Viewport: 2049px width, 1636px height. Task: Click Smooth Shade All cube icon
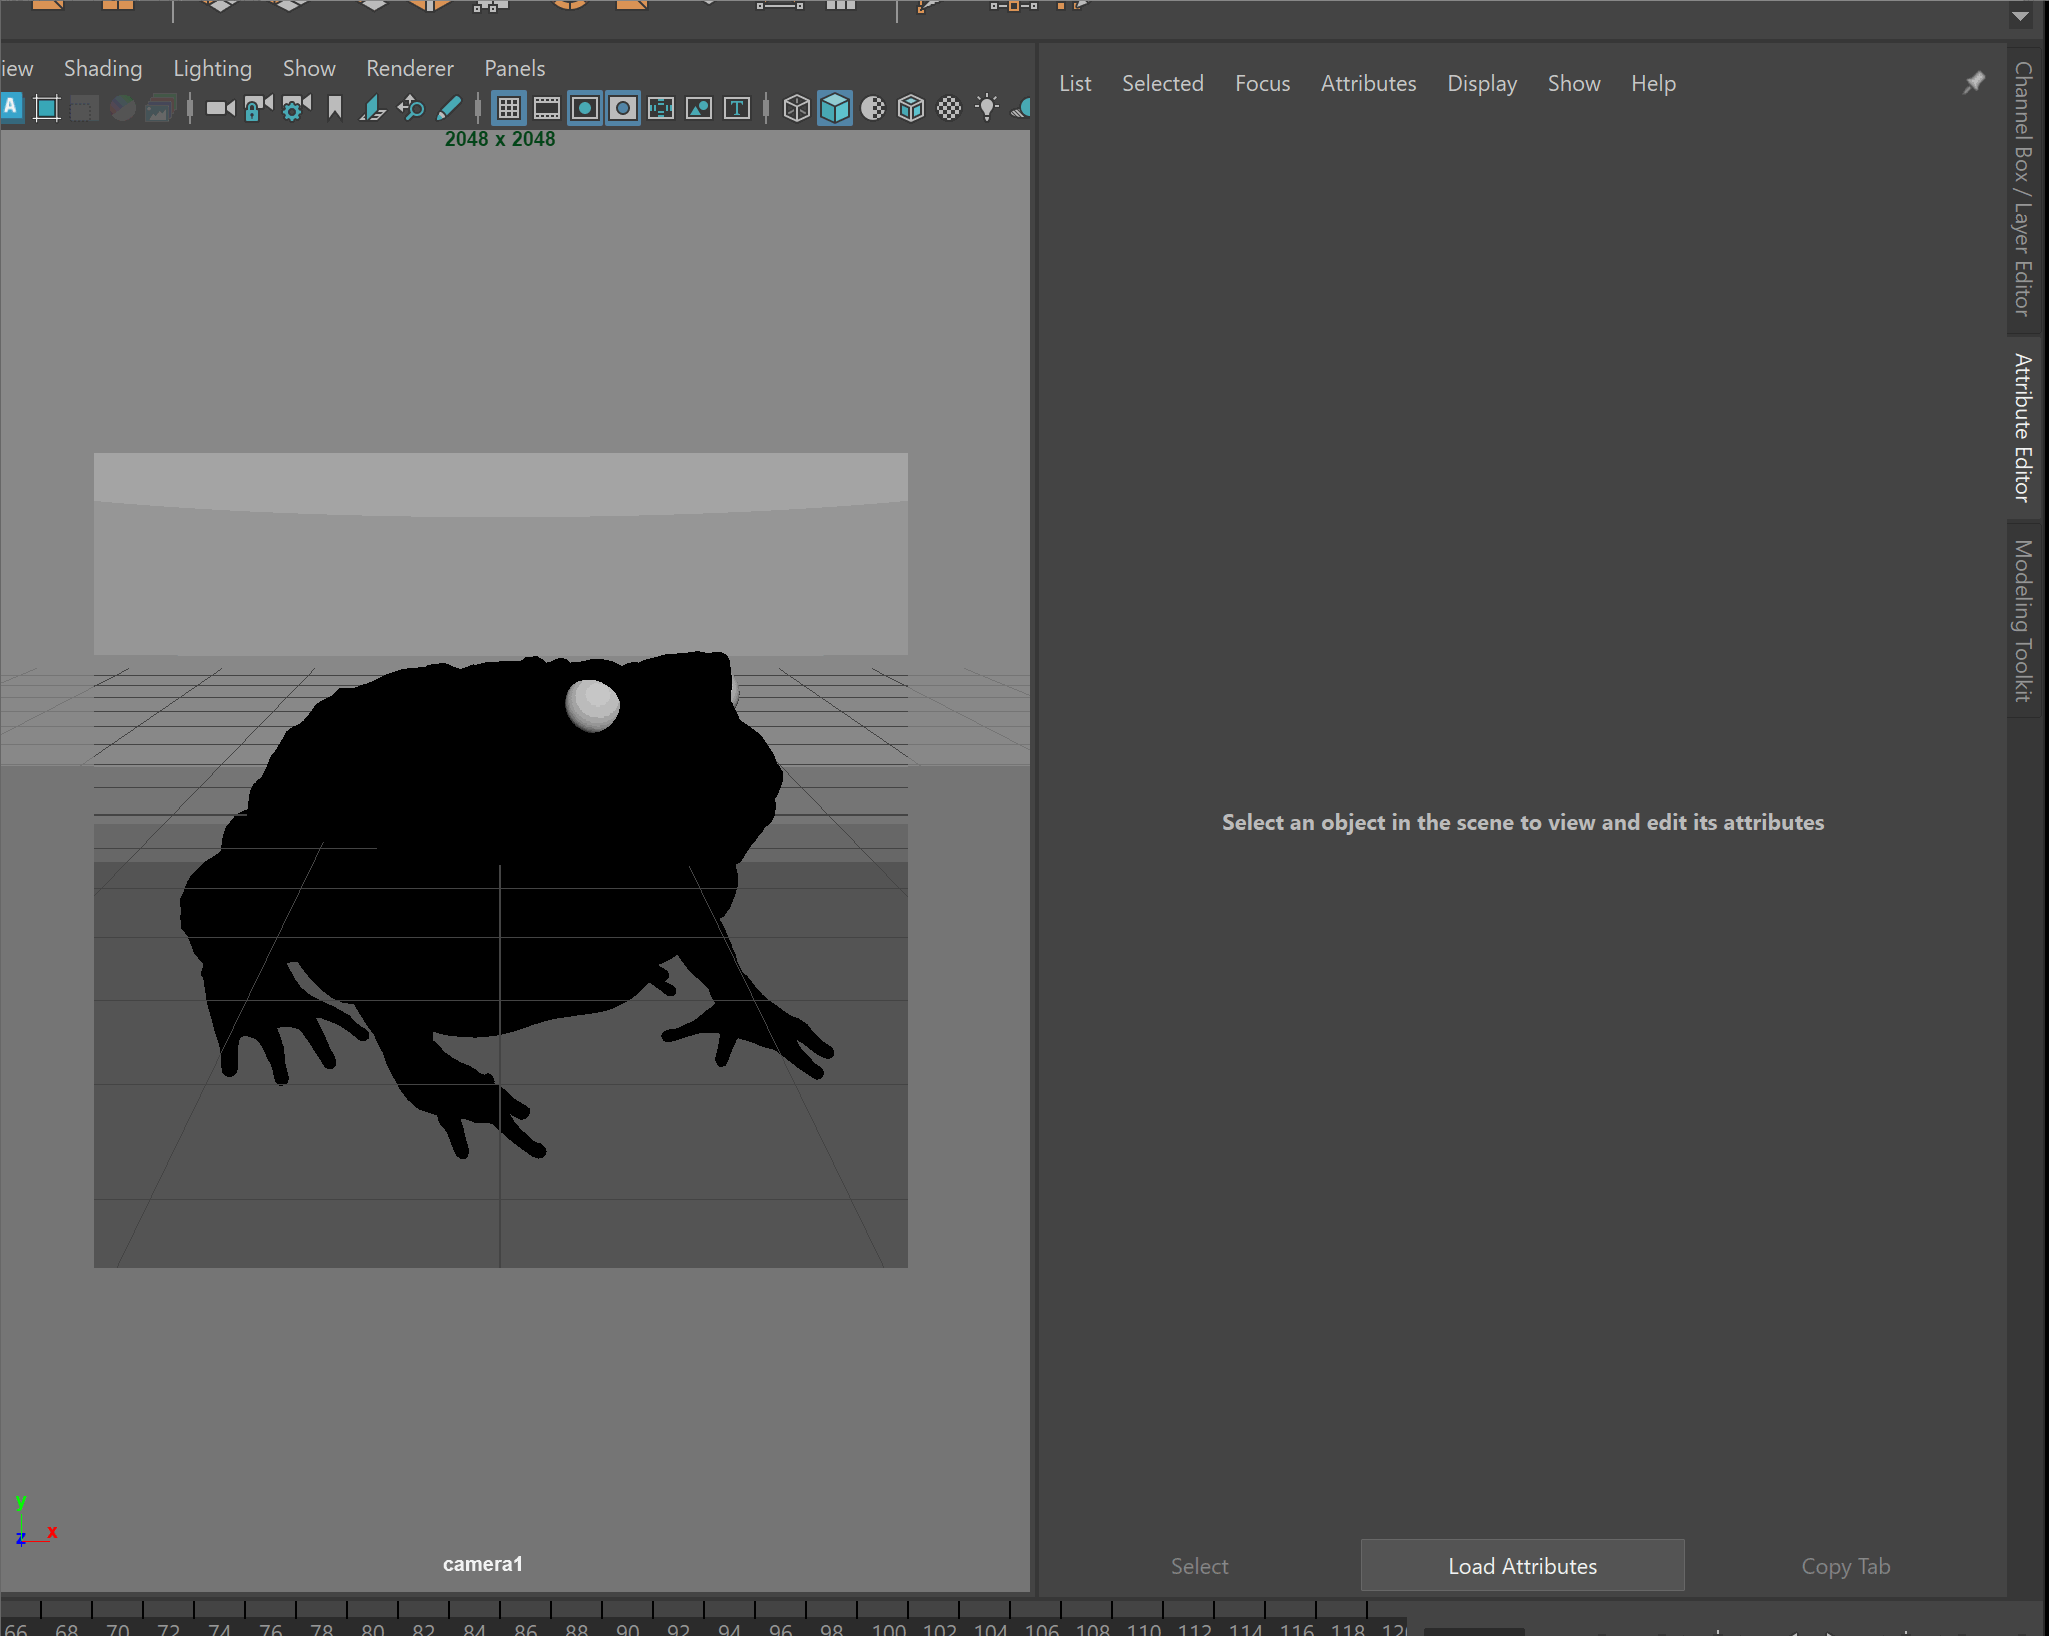click(834, 108)
